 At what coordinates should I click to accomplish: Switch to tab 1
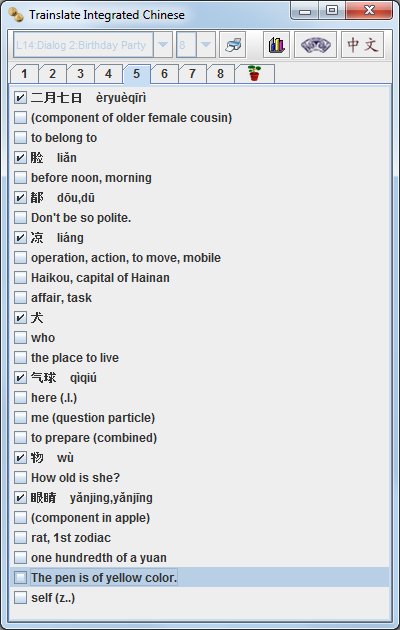pos(24,74)
